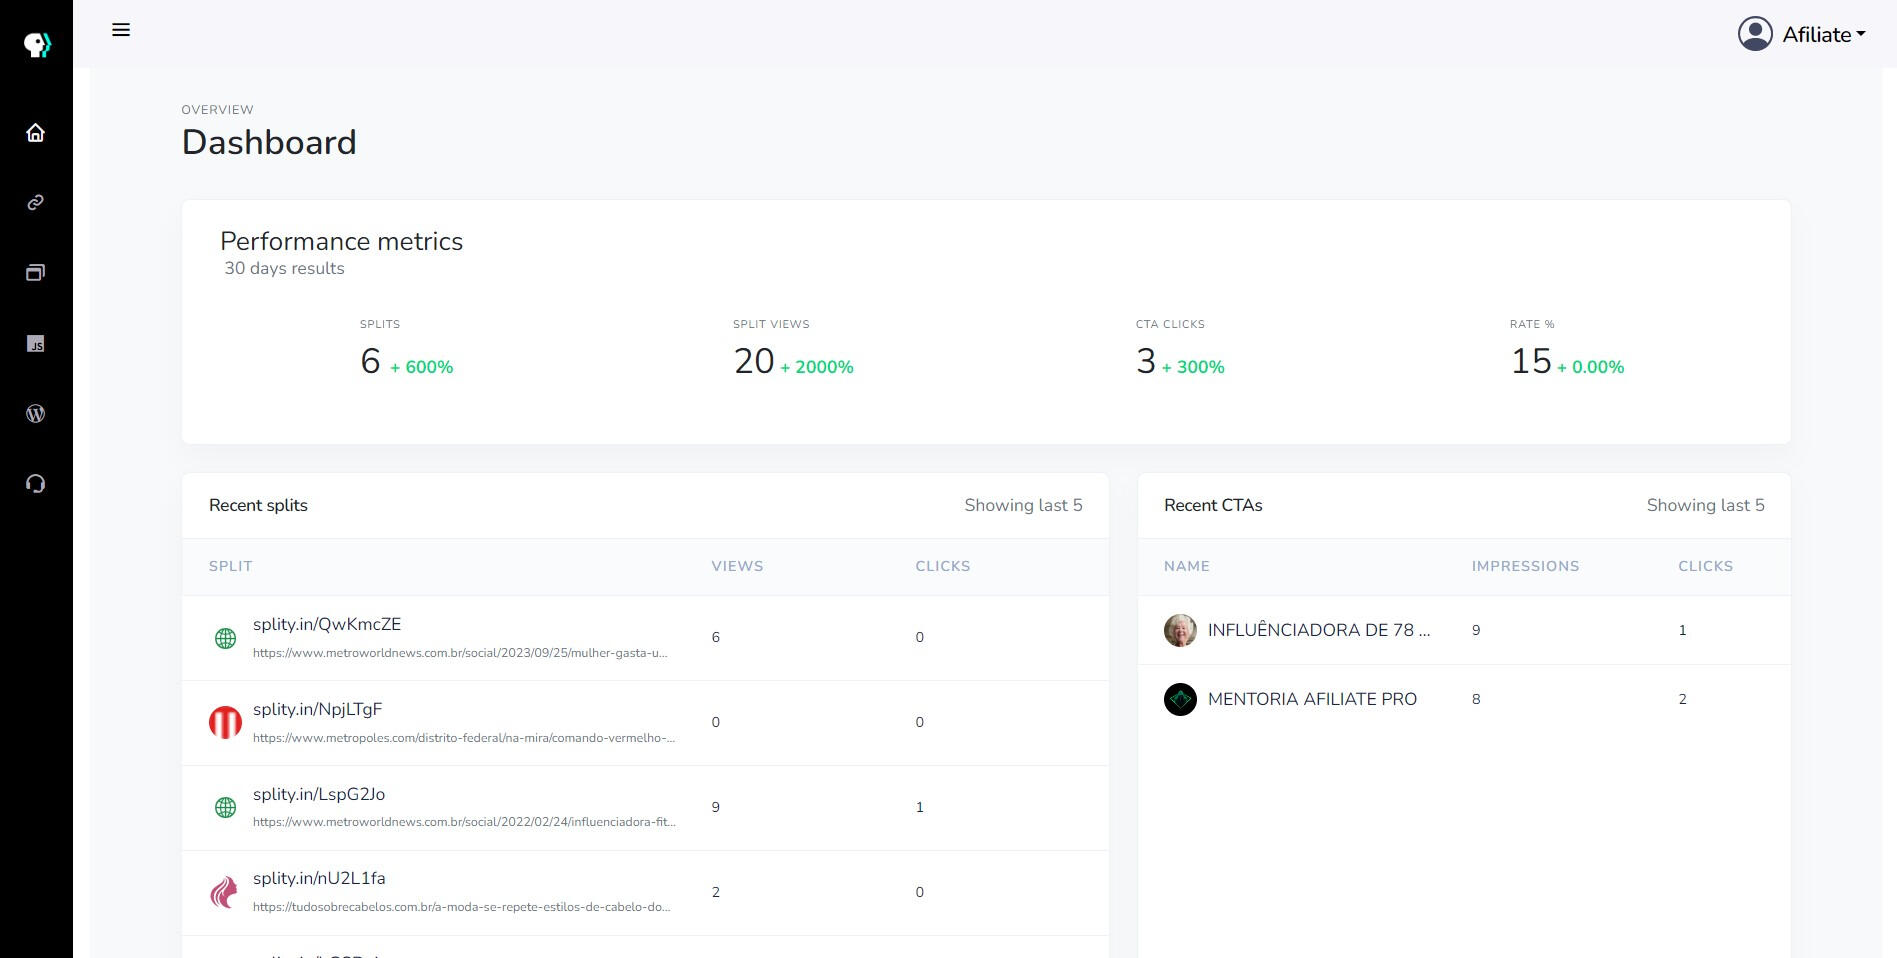Click views count 9 for splity.in/LspG2Jo
1897x958 pixels.
click(715, 807)
